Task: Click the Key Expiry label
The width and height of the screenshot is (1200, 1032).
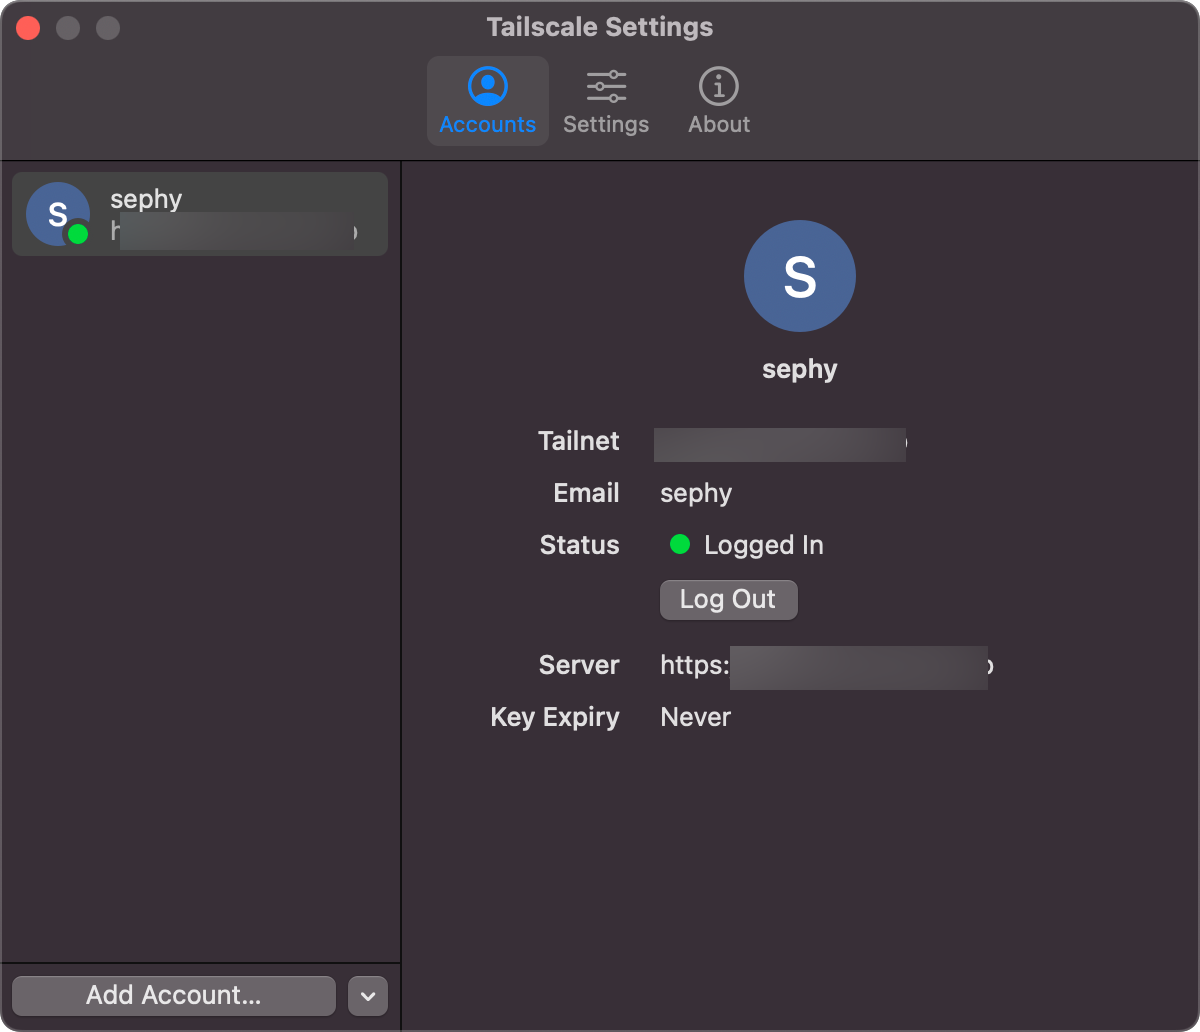Action: tap(555, 718)
